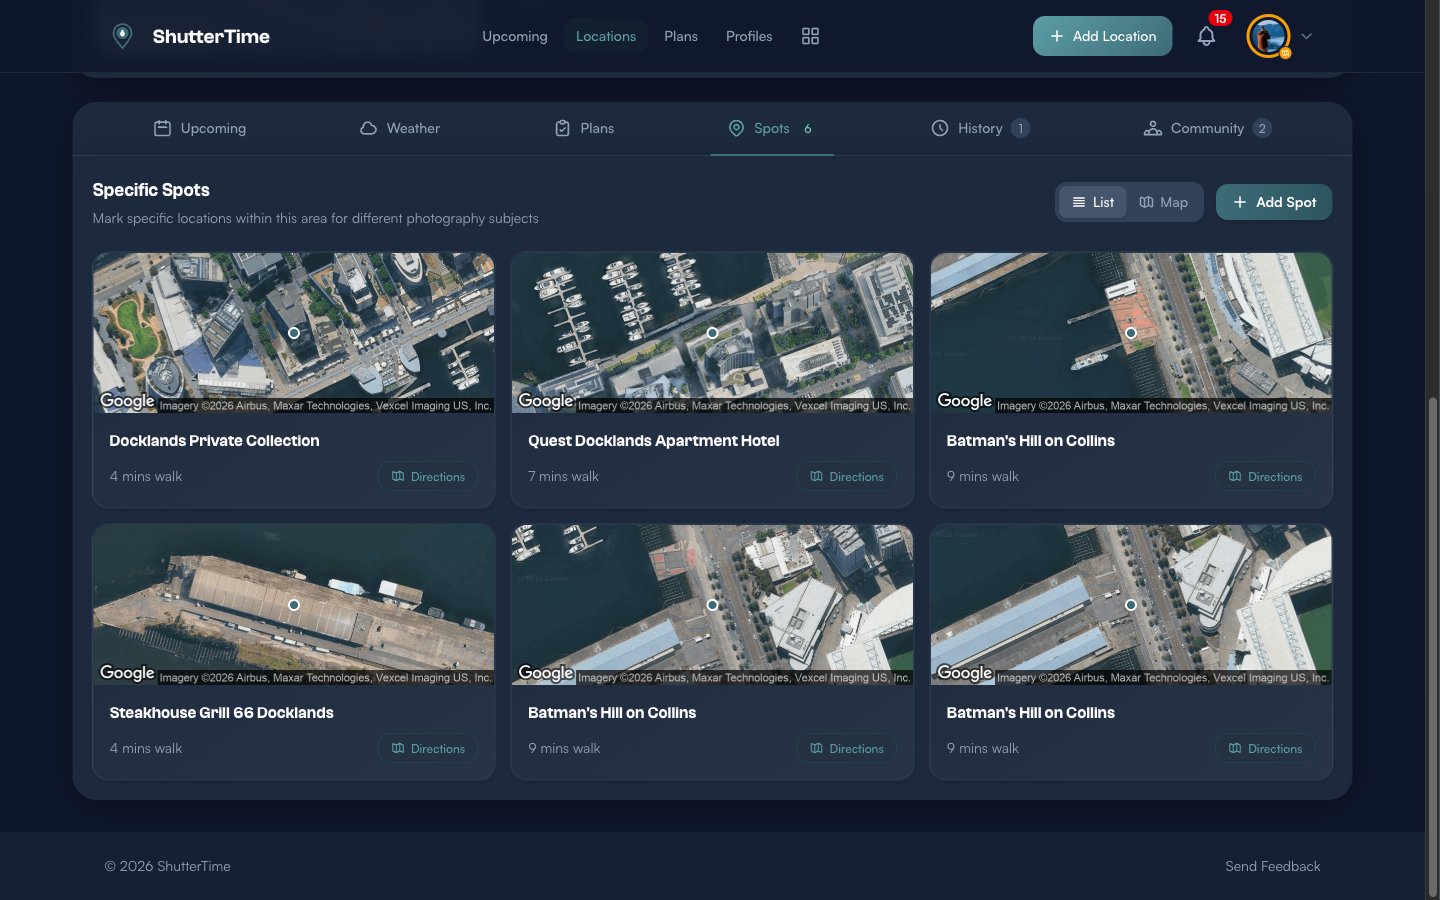Viewport: 1440px width, 900px height.
Task: Click the map marker on Quest Docklands image
Action: (712, 333)
